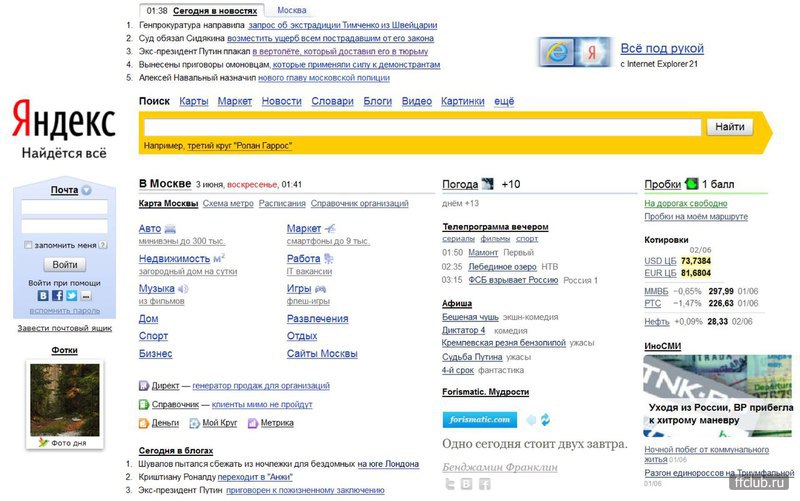Click the Войти login button
Image resolution: width=800 pixels, height=501 pixels.
tap(65, 265)
